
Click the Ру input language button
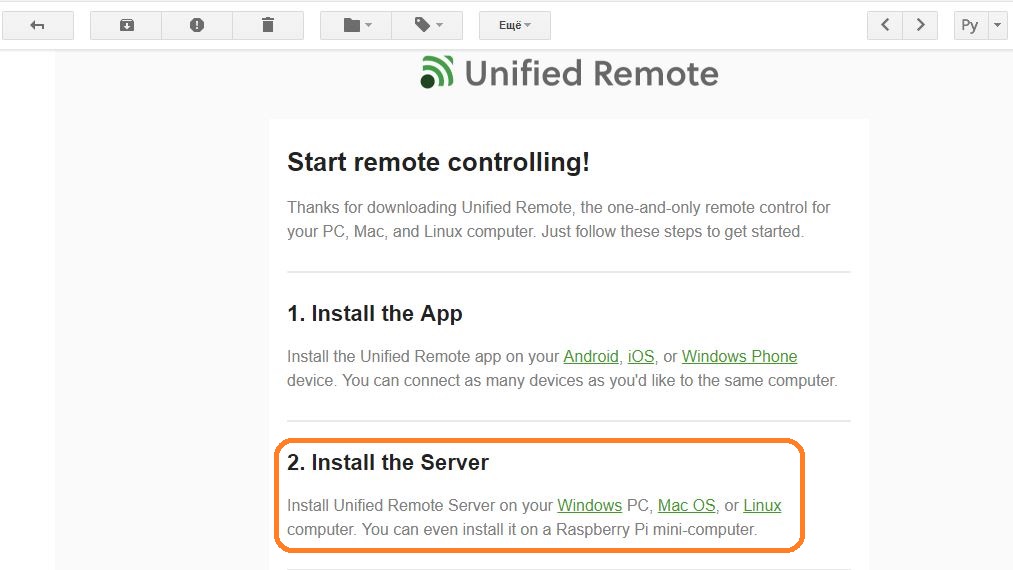pos(971,25)
